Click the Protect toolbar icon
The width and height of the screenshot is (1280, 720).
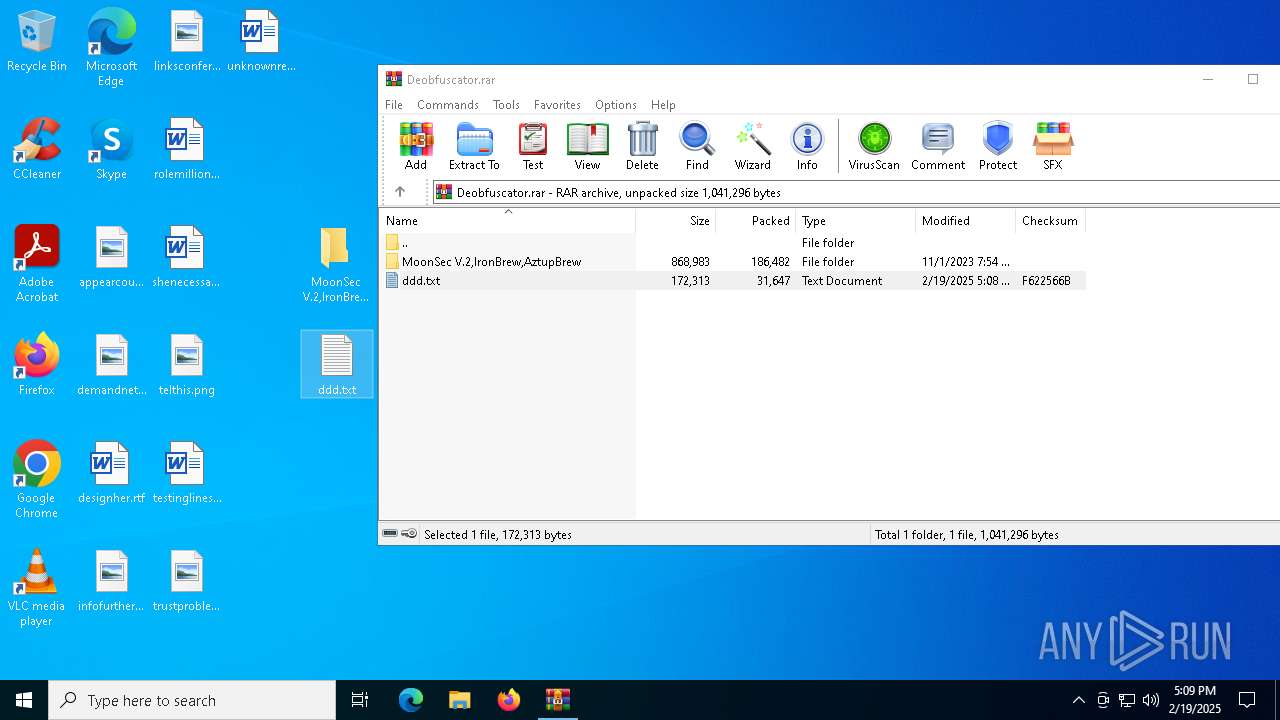tap(998, 146)
